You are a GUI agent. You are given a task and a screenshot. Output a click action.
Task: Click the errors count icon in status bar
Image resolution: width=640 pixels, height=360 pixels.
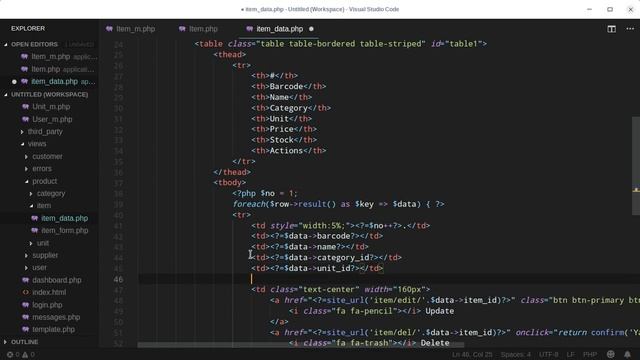[10, 354]
